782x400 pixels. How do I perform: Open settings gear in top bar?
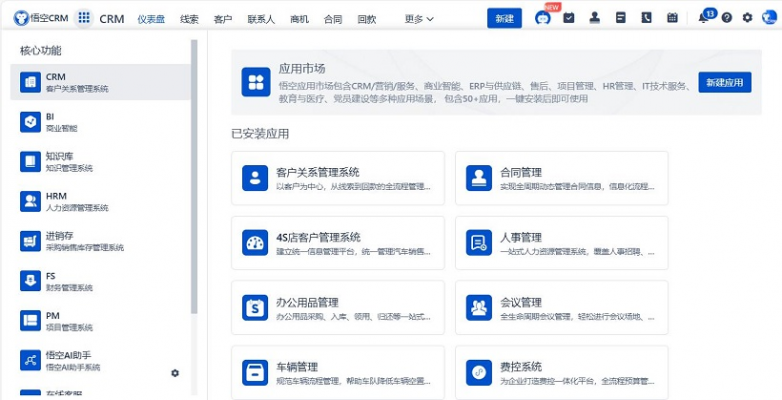(747, 18)
